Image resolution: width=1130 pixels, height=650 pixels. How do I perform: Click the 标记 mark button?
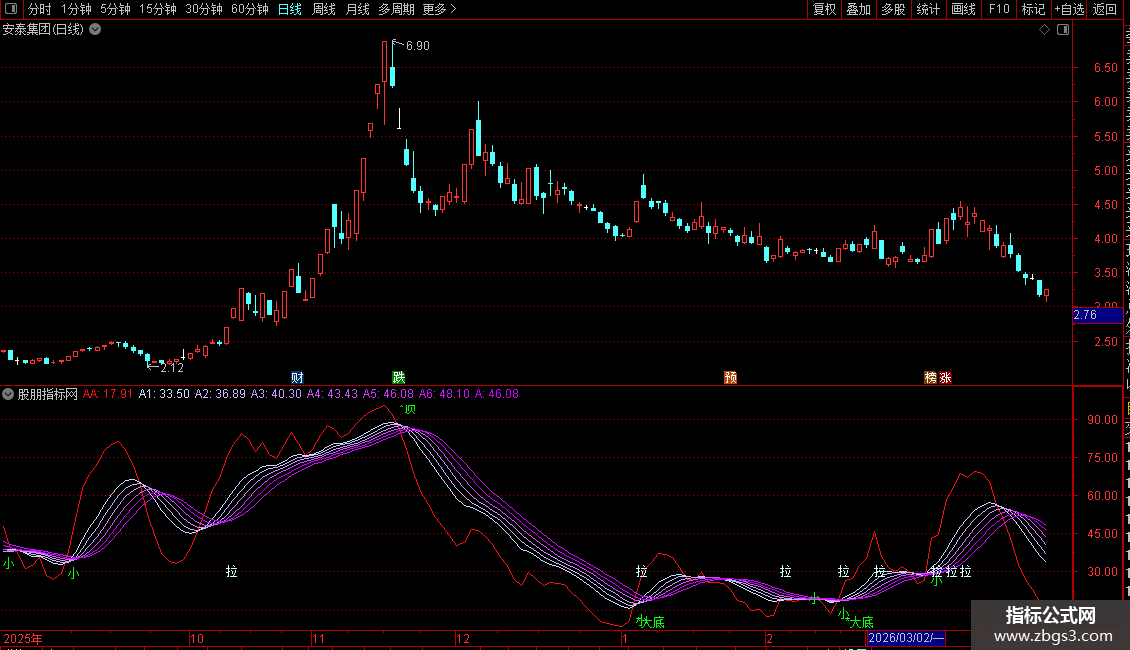[1033, 9]
